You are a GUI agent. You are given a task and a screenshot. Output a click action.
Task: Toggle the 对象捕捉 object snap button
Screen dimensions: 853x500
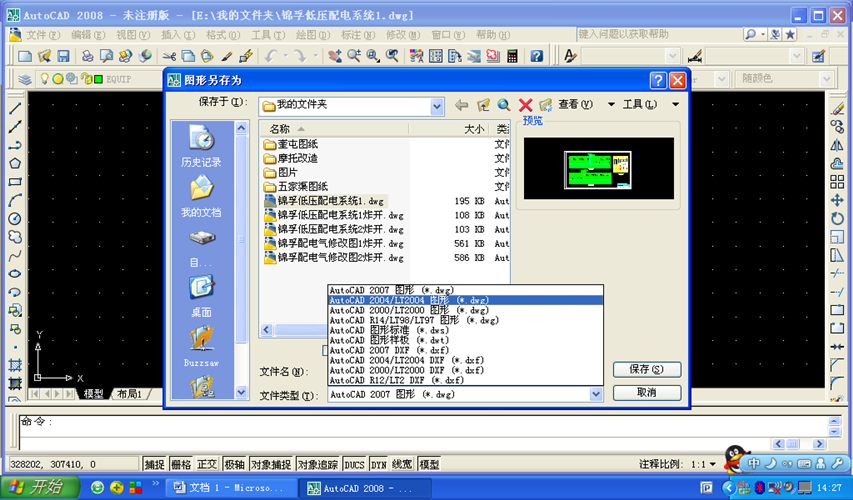pyautogui.click(x=271, y=464)
